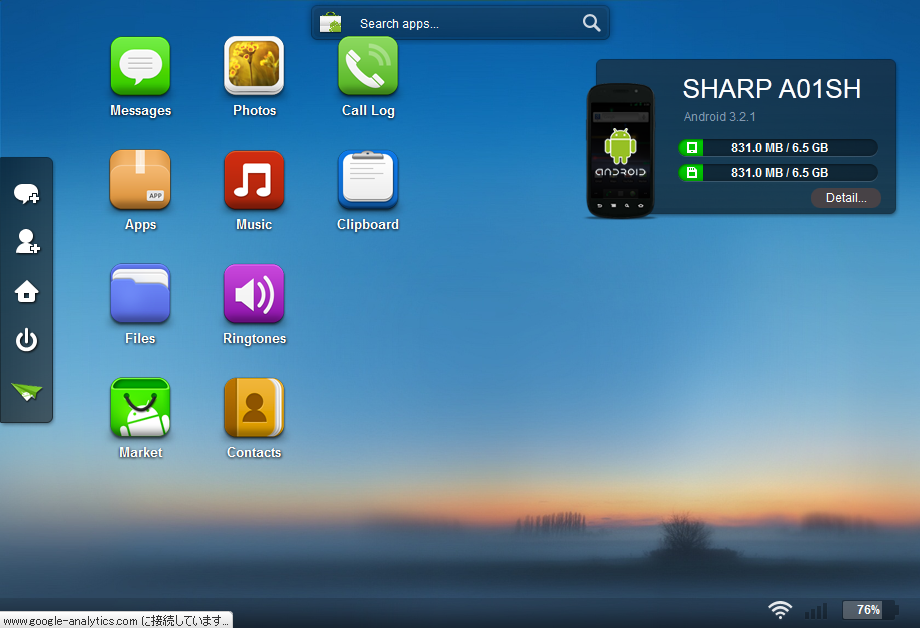Click the 76% battery indicator

click(868, 610)
